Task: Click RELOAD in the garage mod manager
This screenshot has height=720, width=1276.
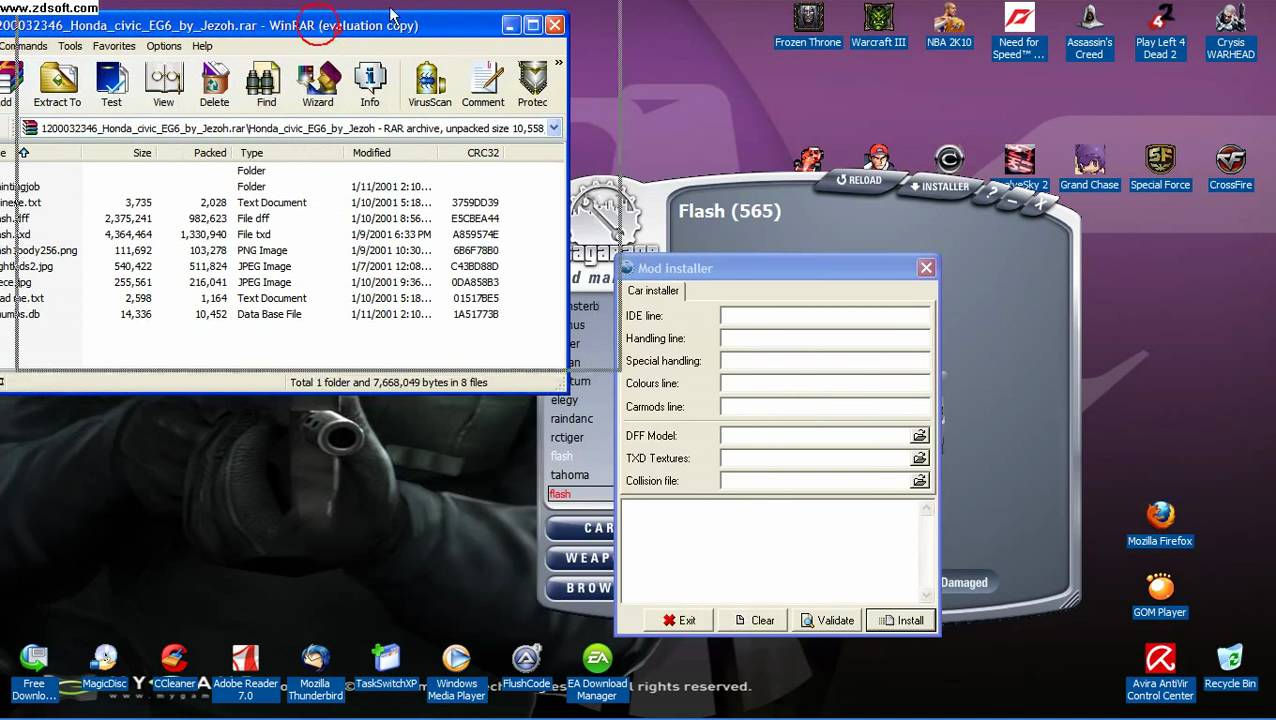Action: [x=860, y=180]
